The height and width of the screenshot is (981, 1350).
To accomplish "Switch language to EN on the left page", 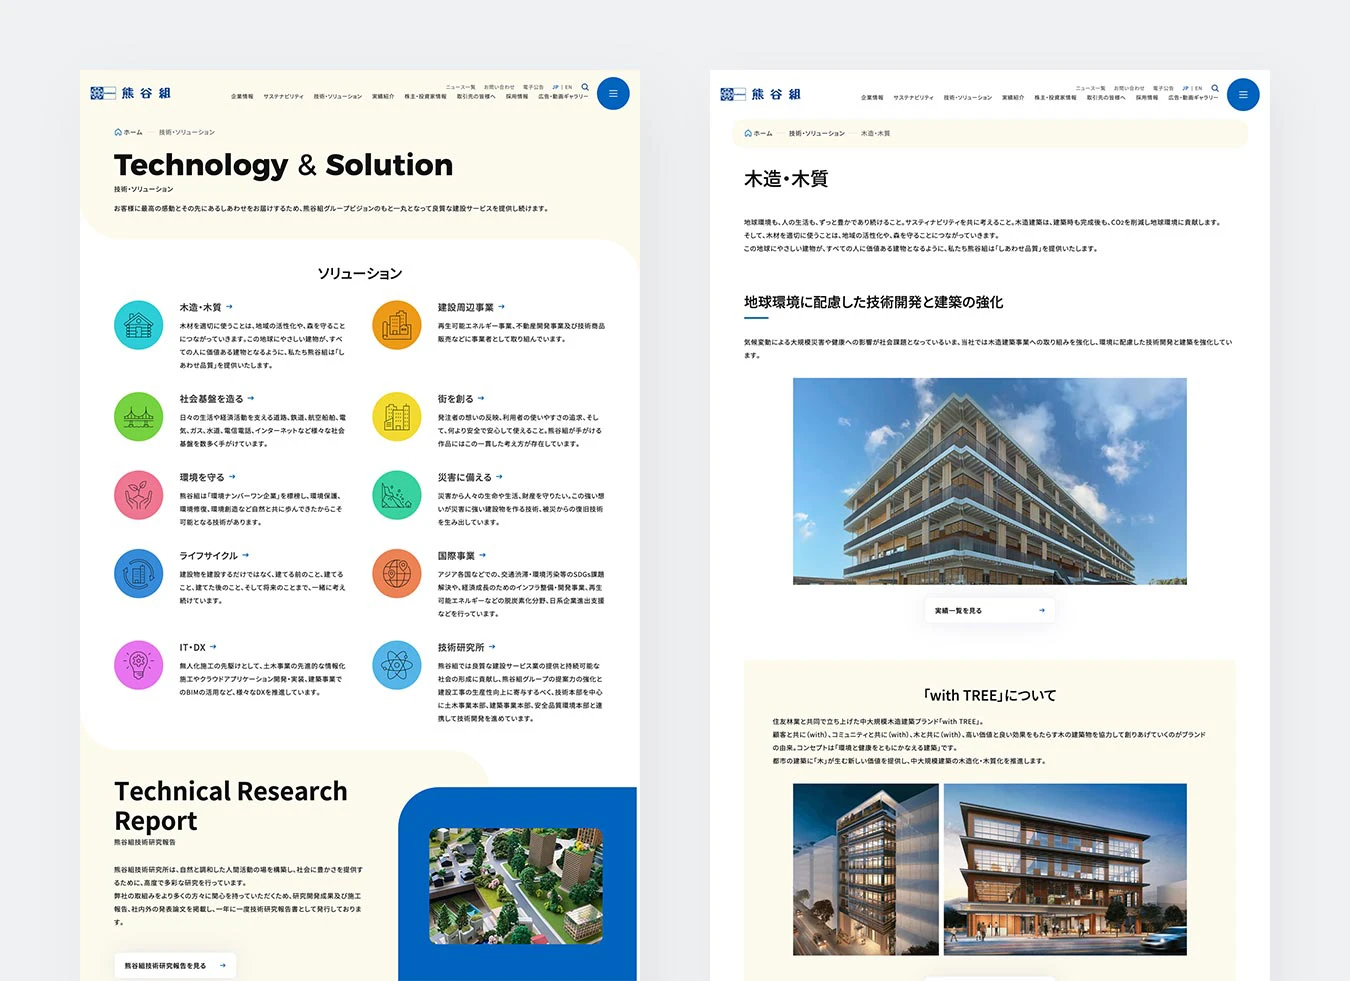I will click(569, 87).
